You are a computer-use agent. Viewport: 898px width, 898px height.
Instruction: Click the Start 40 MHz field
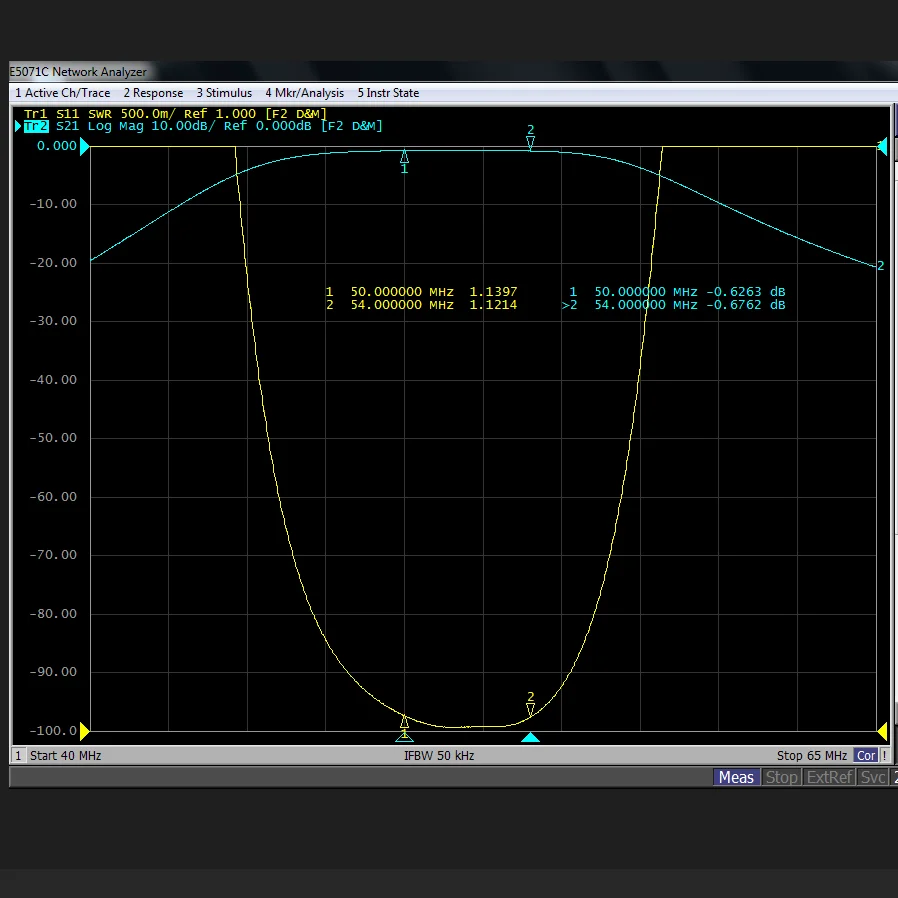(x=65, y=756)
